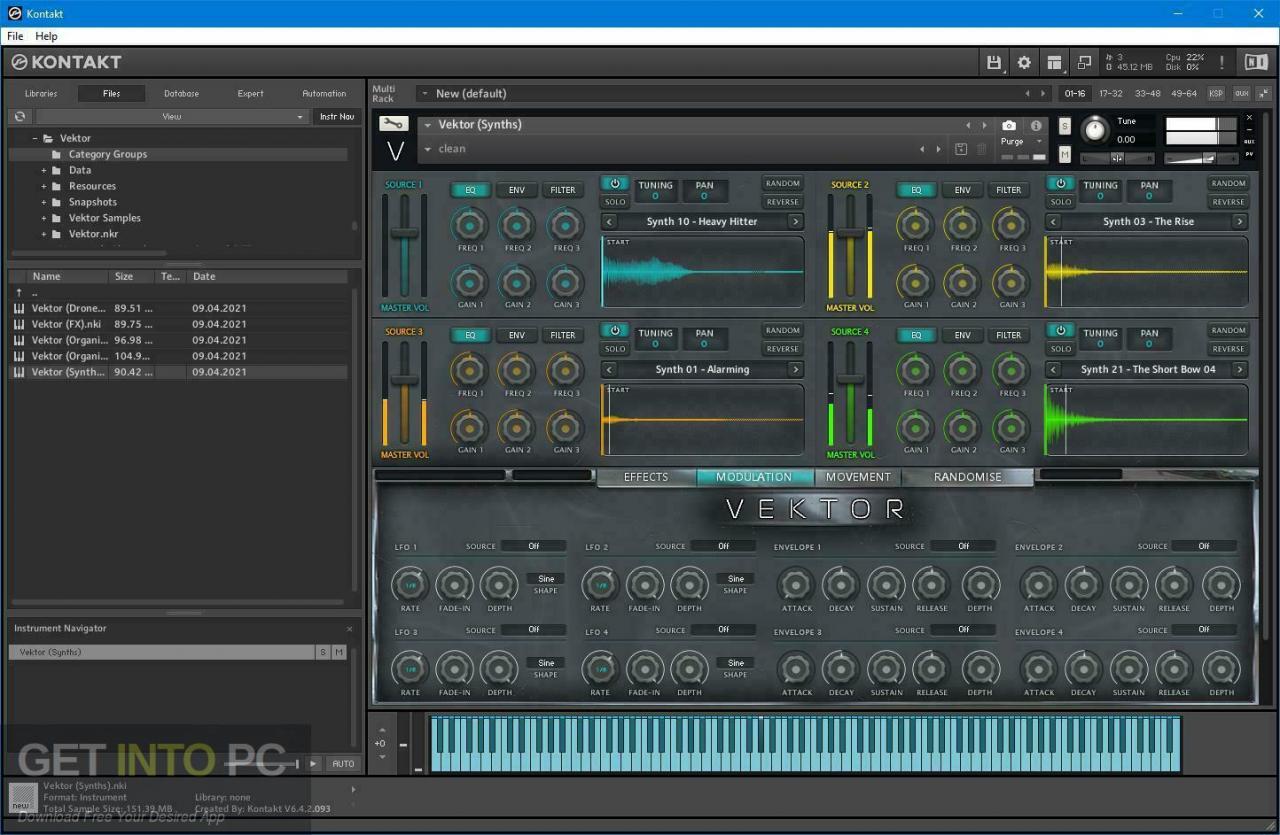The image size is (1280, 835).
Task: Open the New (default) multi dropdown
Action: tap(424, 94)
